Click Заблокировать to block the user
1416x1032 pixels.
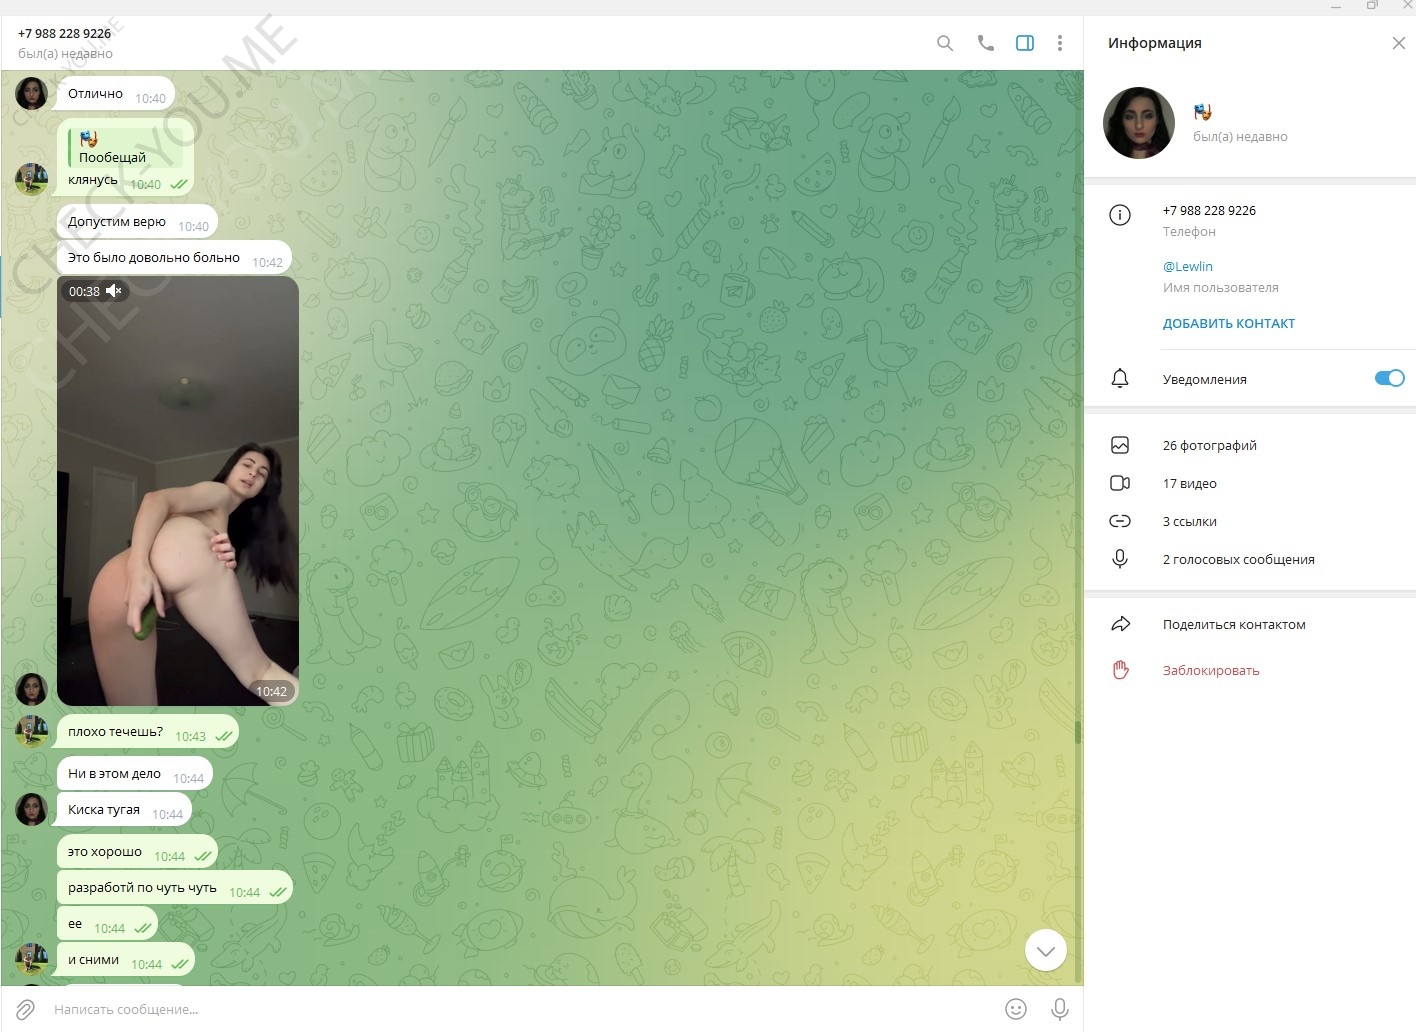point(1210,671)
